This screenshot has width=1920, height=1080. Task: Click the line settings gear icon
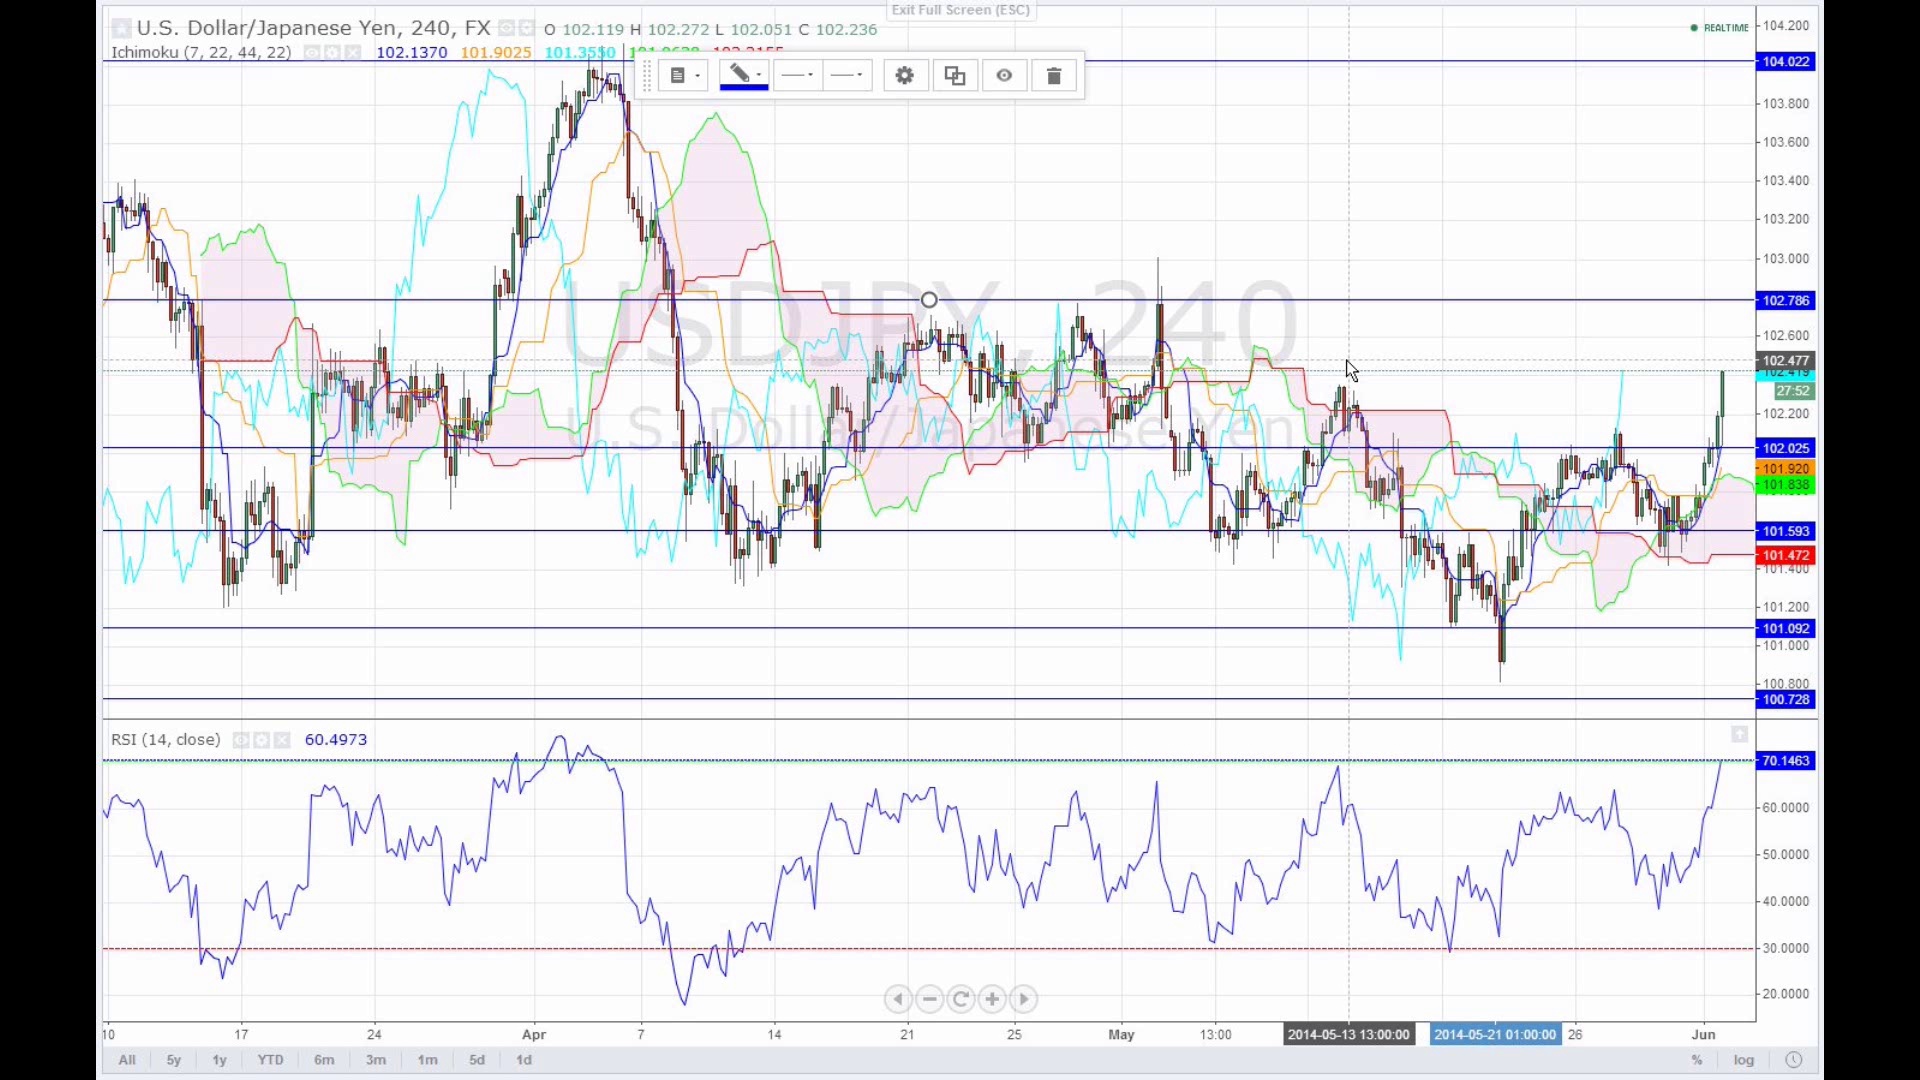905,76
